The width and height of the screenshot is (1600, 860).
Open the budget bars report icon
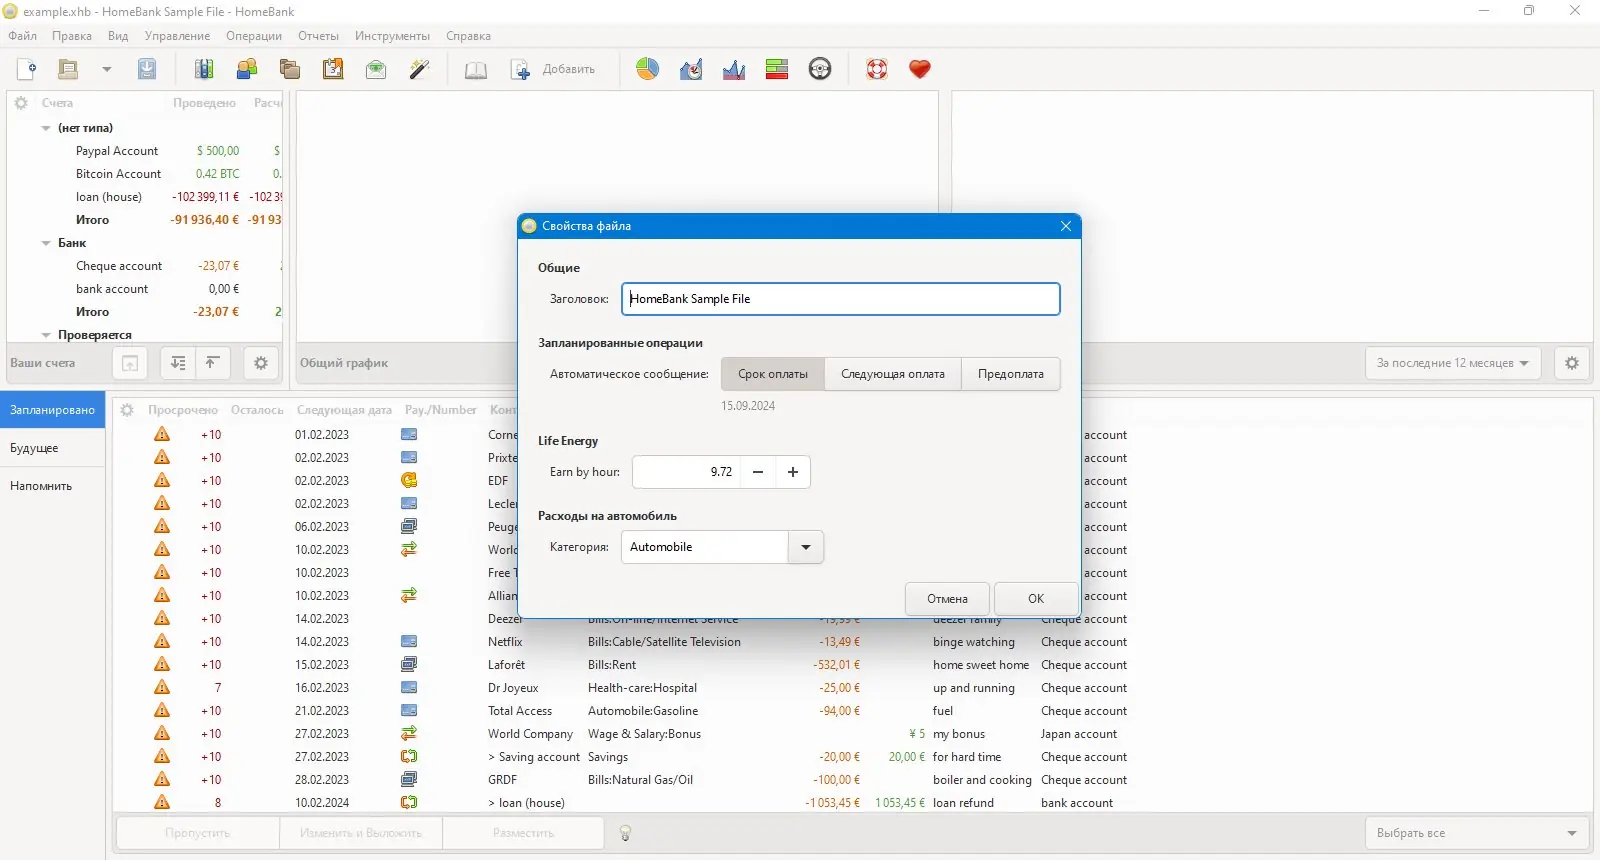coord(777,69)
